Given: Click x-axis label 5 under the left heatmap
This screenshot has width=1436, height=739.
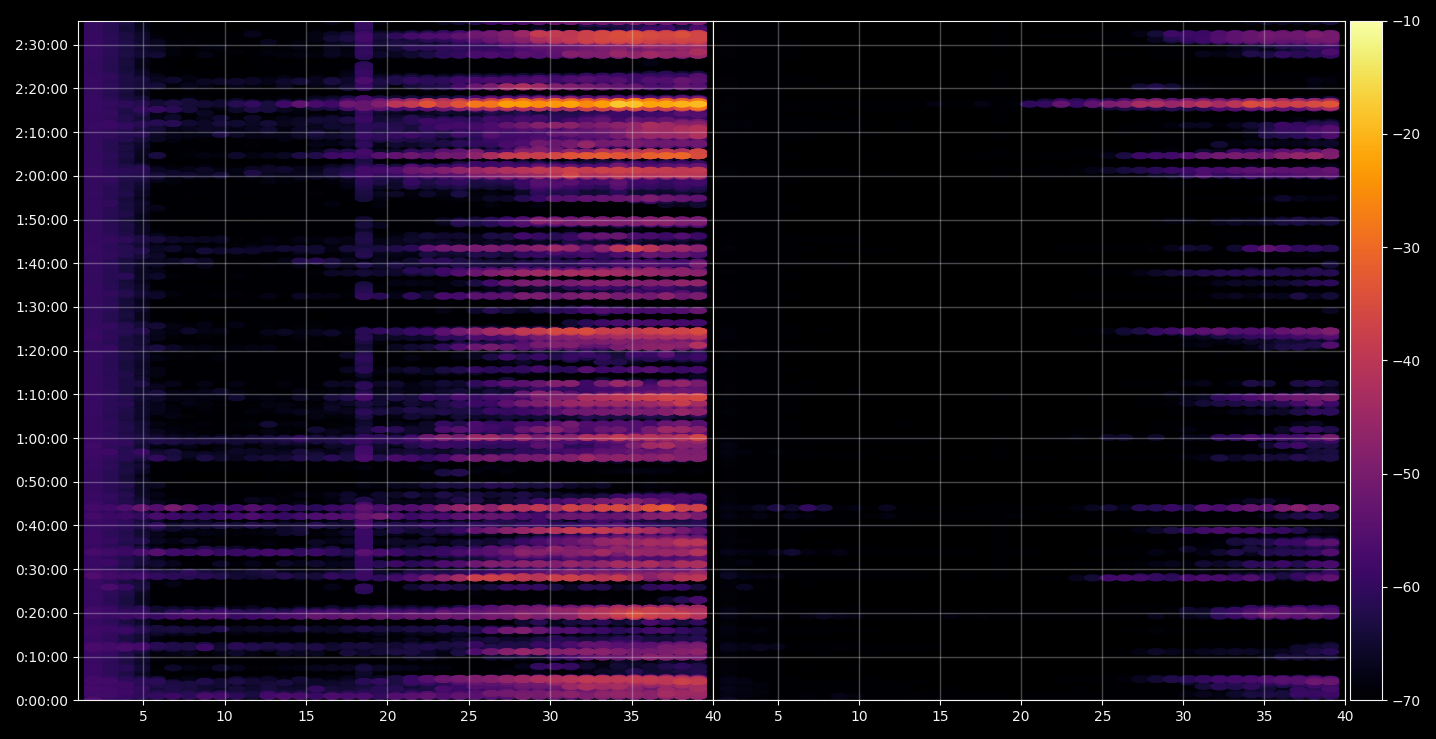Looking at the screenshot, I should tap(143, 716).
